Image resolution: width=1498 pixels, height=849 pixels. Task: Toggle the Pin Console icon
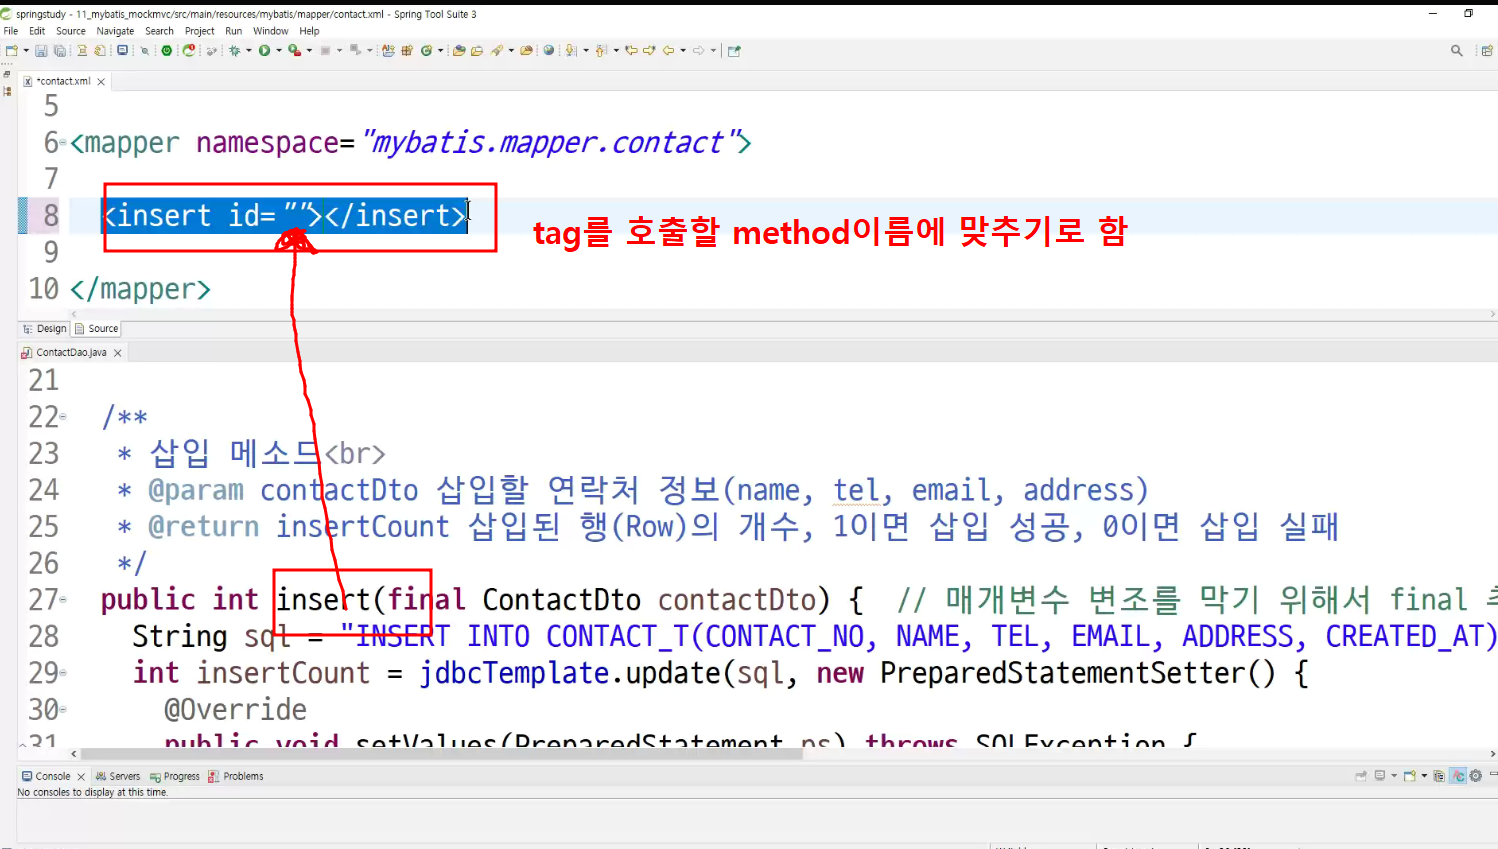click(1361, 775)
